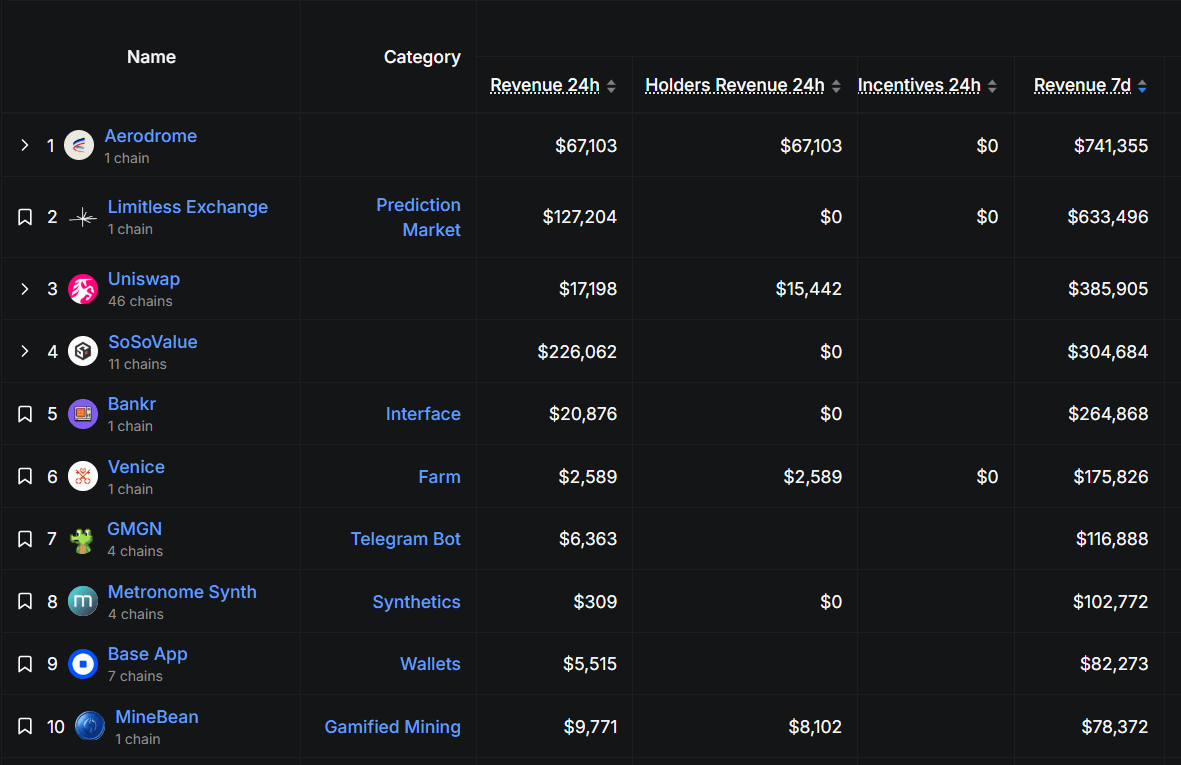
Task: Click the $127,204 revenue value
Action: [580, 218]
